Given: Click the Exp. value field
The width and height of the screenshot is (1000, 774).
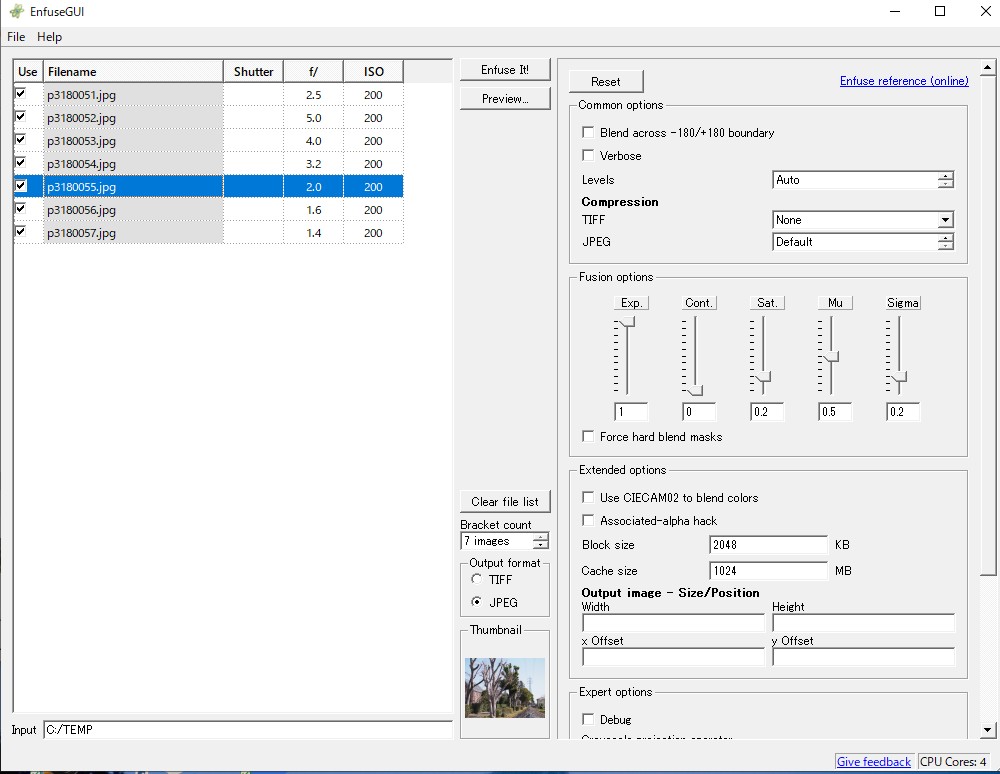Looking at the screenshot, I should click(x=631, y=412).
